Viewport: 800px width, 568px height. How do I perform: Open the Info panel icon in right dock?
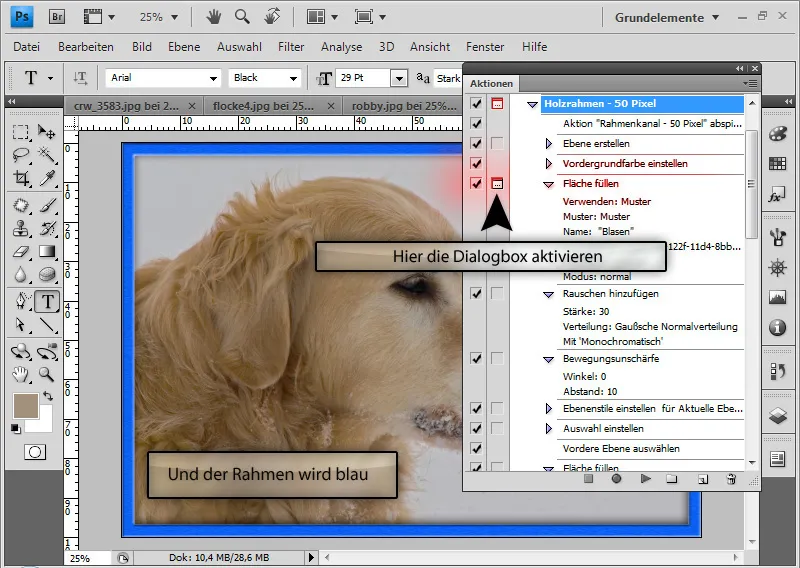point(777,327)
